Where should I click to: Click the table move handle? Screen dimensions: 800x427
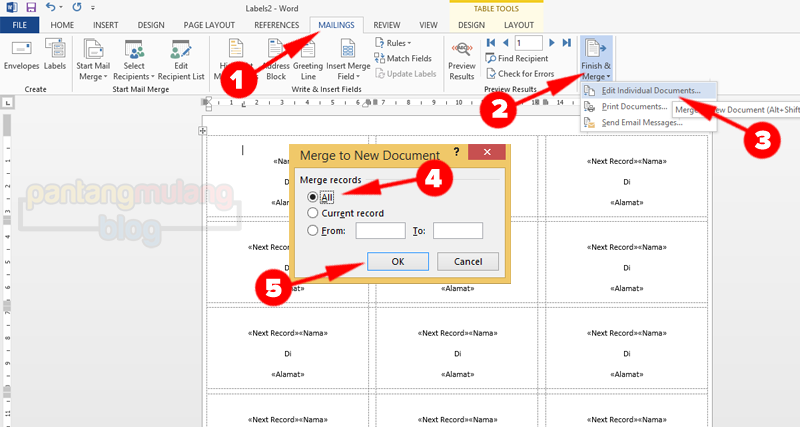[x=203, y=131]
